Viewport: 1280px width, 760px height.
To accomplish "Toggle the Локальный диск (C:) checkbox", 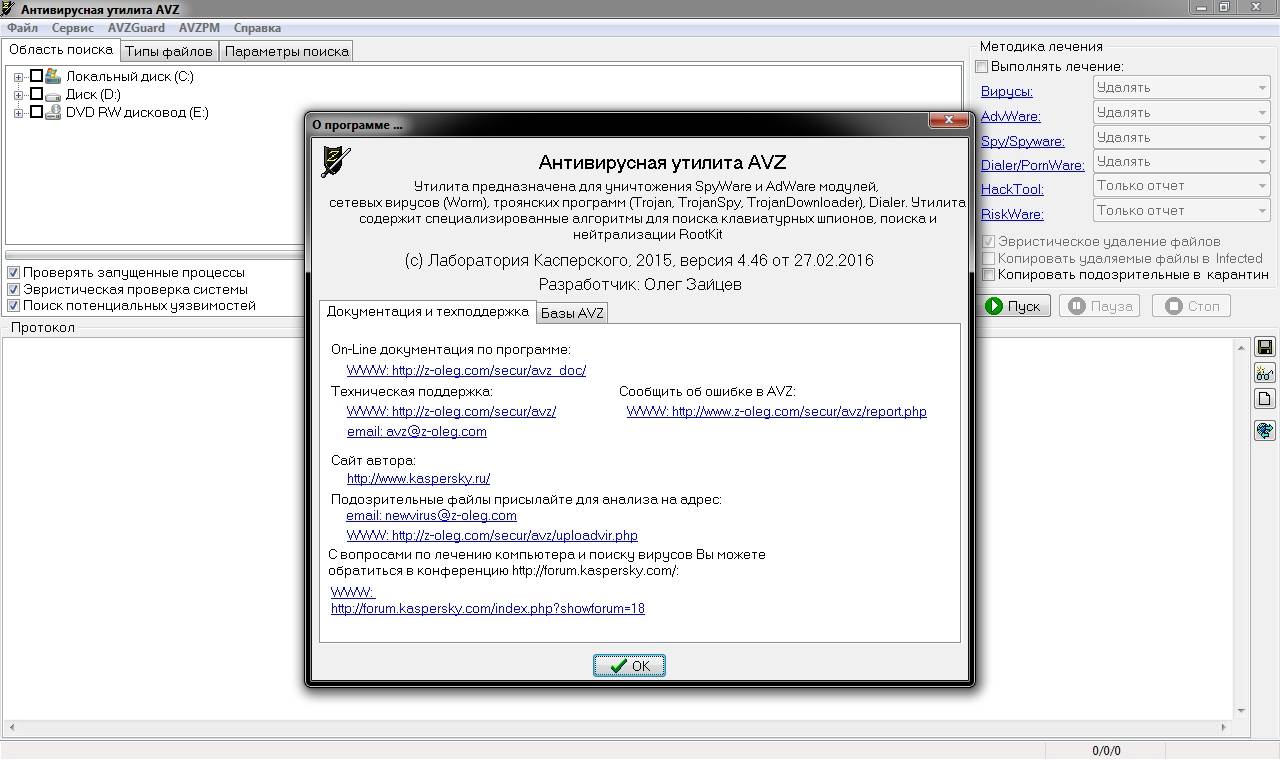I will tap(37, 76).
